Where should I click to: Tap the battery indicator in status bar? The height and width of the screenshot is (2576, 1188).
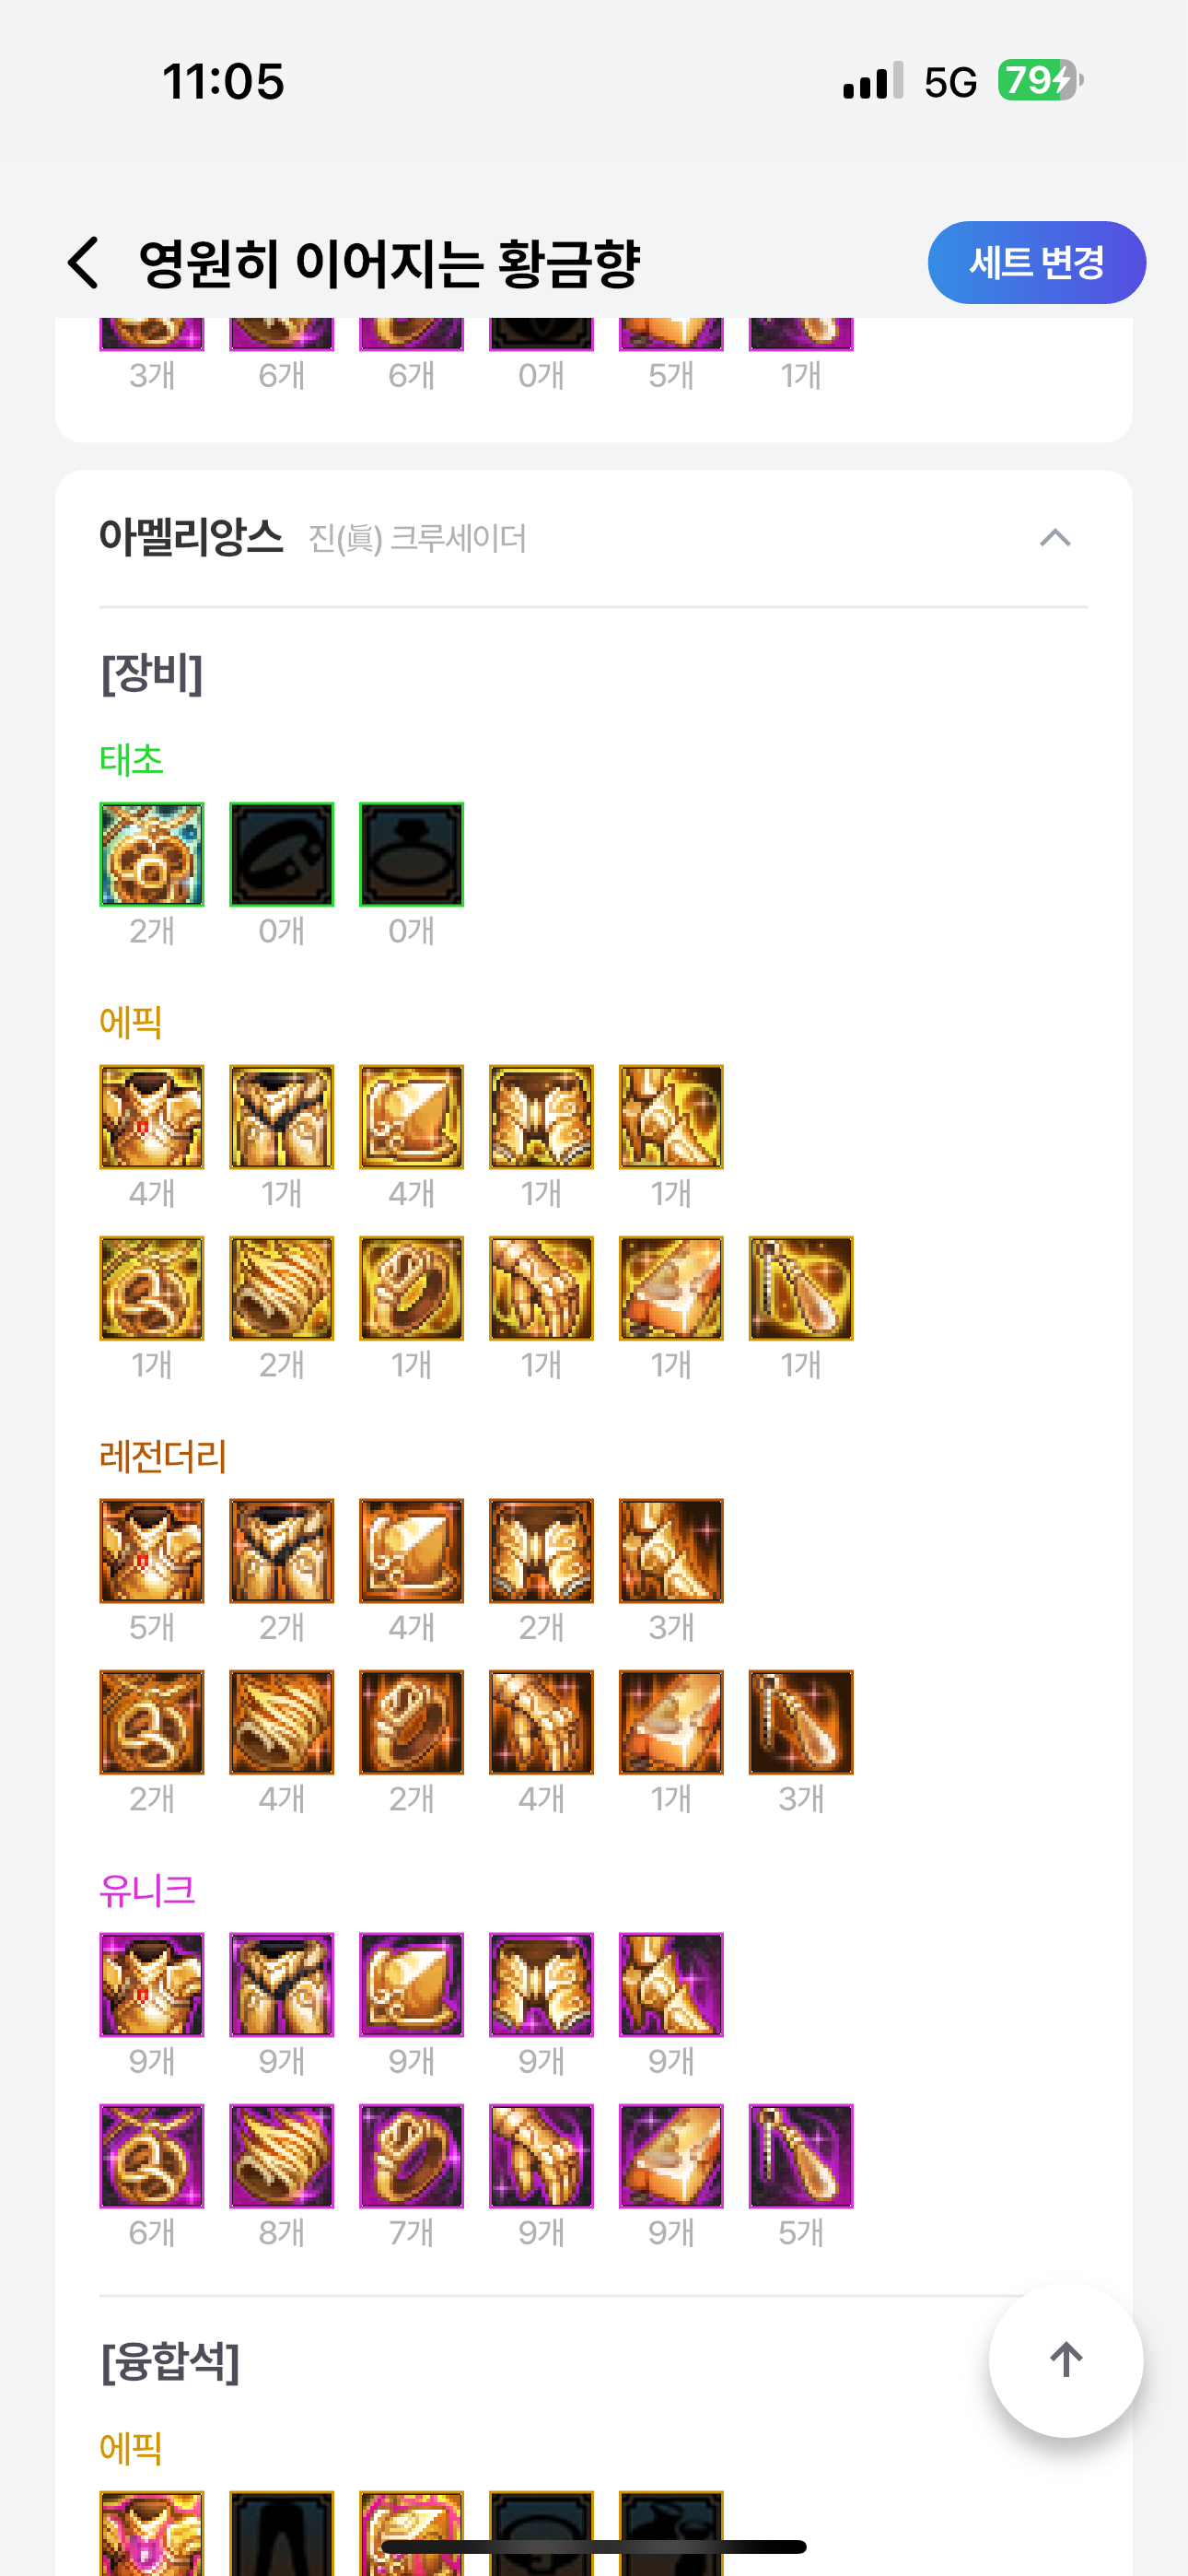tap(1040, 81)
